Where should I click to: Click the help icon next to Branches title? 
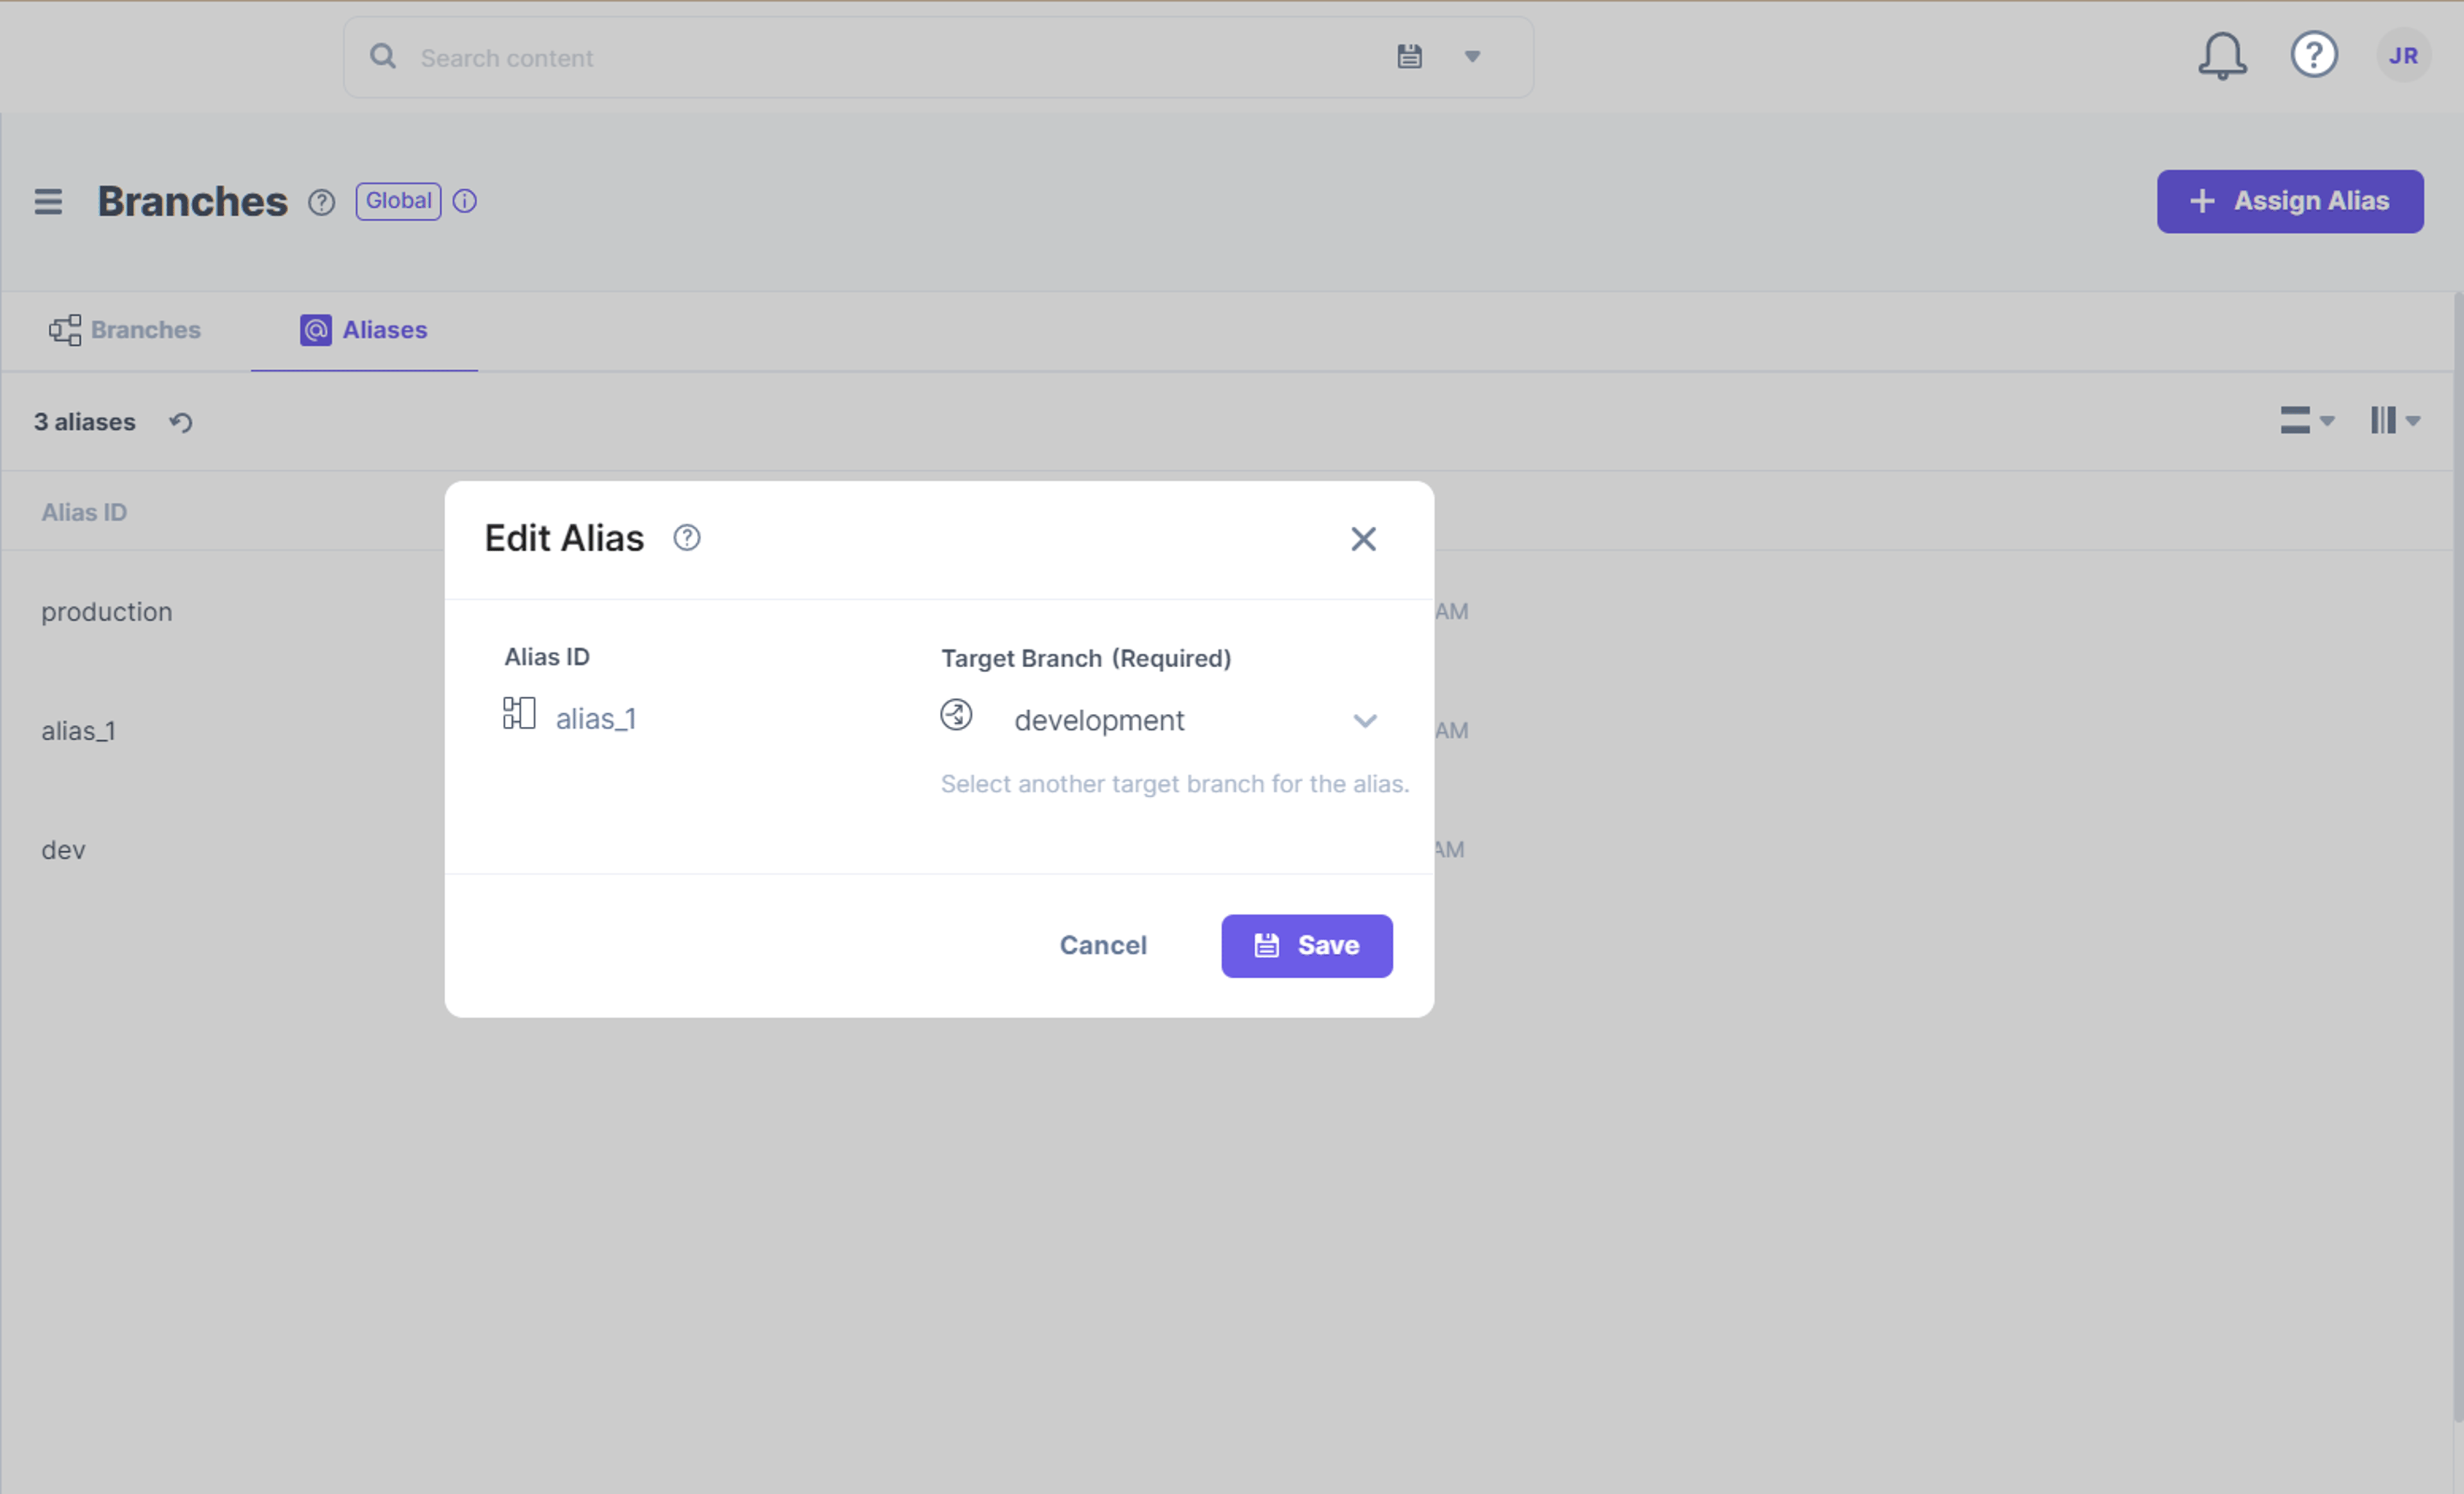point(321,203)
